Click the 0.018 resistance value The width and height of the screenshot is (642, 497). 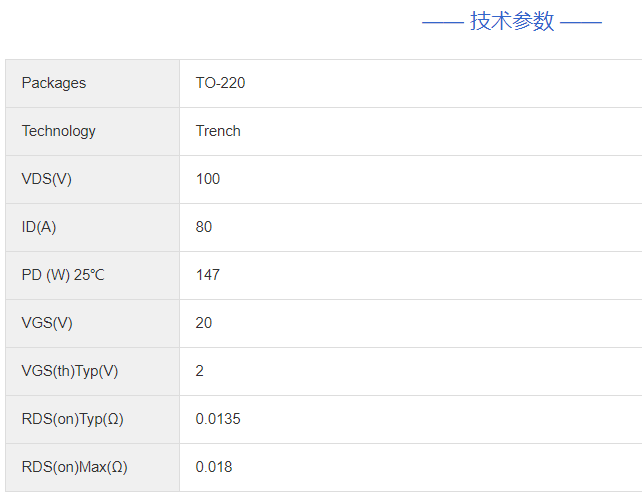point(214,467)
